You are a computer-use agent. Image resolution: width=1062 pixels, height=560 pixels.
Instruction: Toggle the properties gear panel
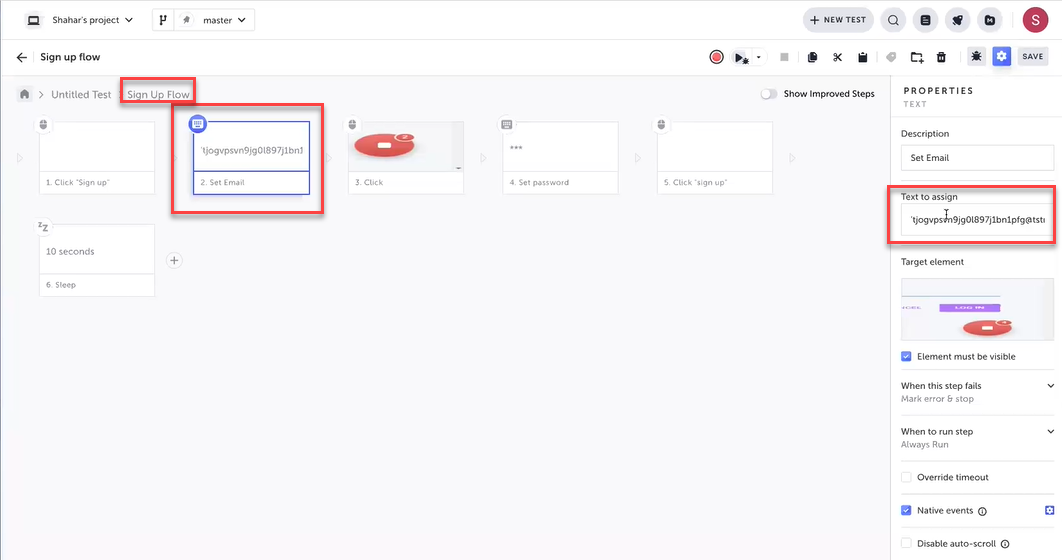[x=1002, y=57]
